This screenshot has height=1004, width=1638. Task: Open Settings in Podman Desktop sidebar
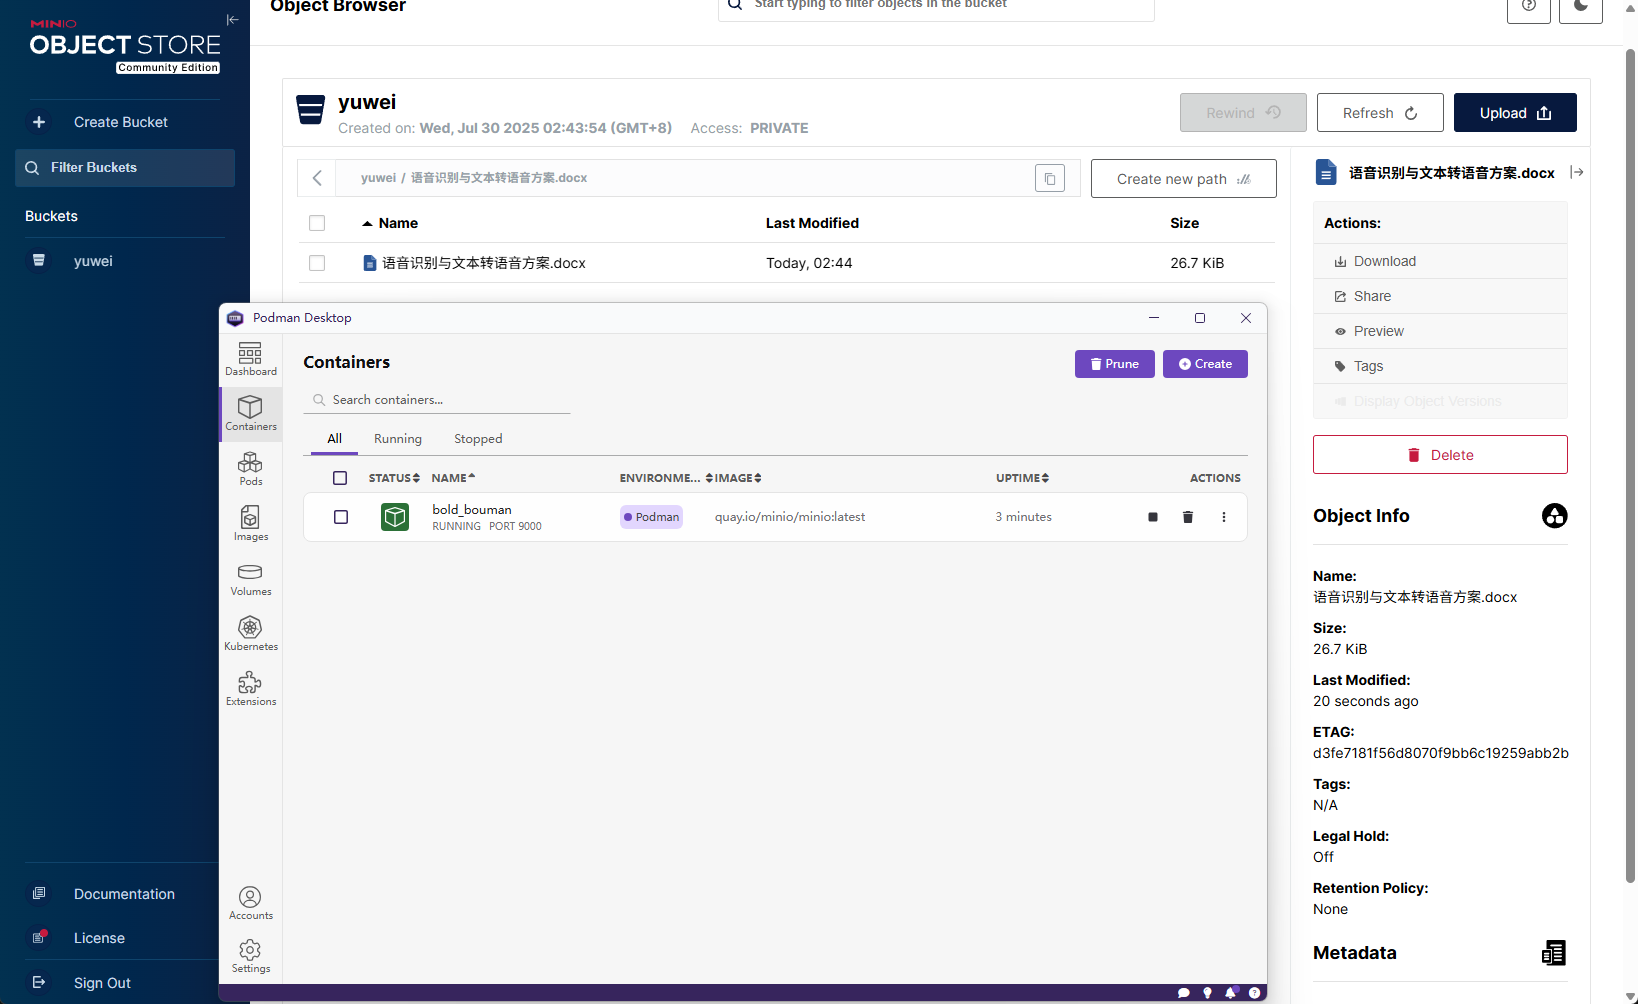click(x=250, y=956)
